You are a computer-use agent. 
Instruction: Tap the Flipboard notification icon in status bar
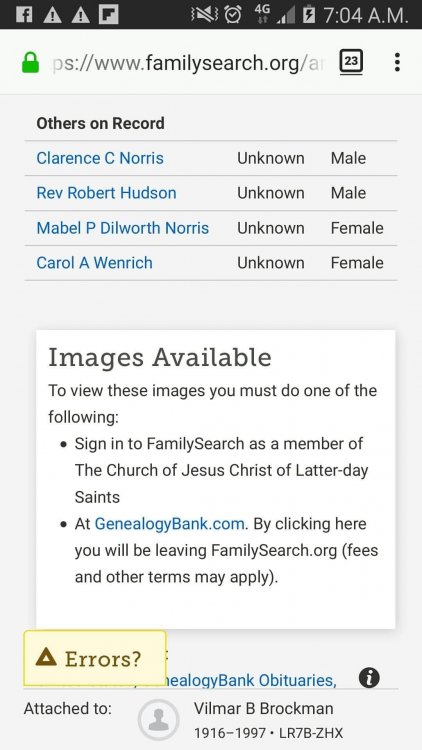[109, 14]
